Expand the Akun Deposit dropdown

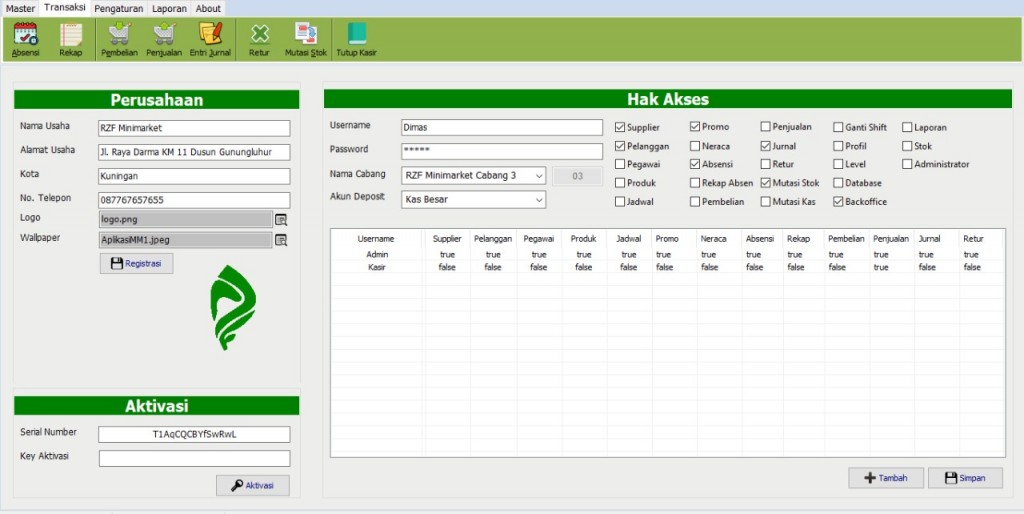(539, 200)
